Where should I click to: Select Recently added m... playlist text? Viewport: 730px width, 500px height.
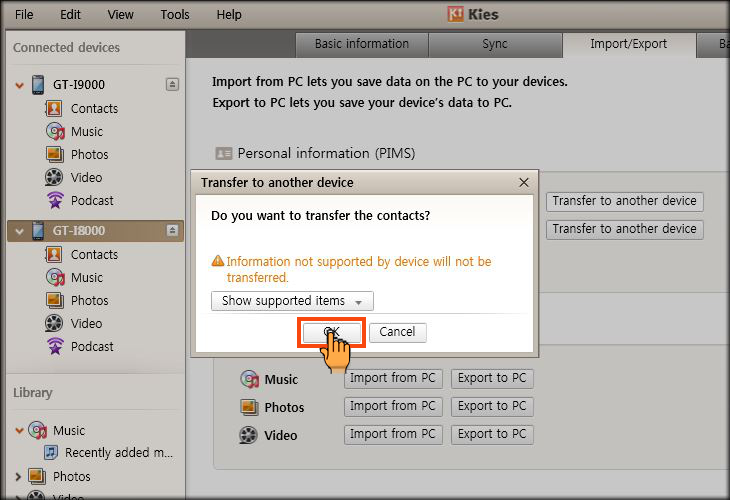119,453
